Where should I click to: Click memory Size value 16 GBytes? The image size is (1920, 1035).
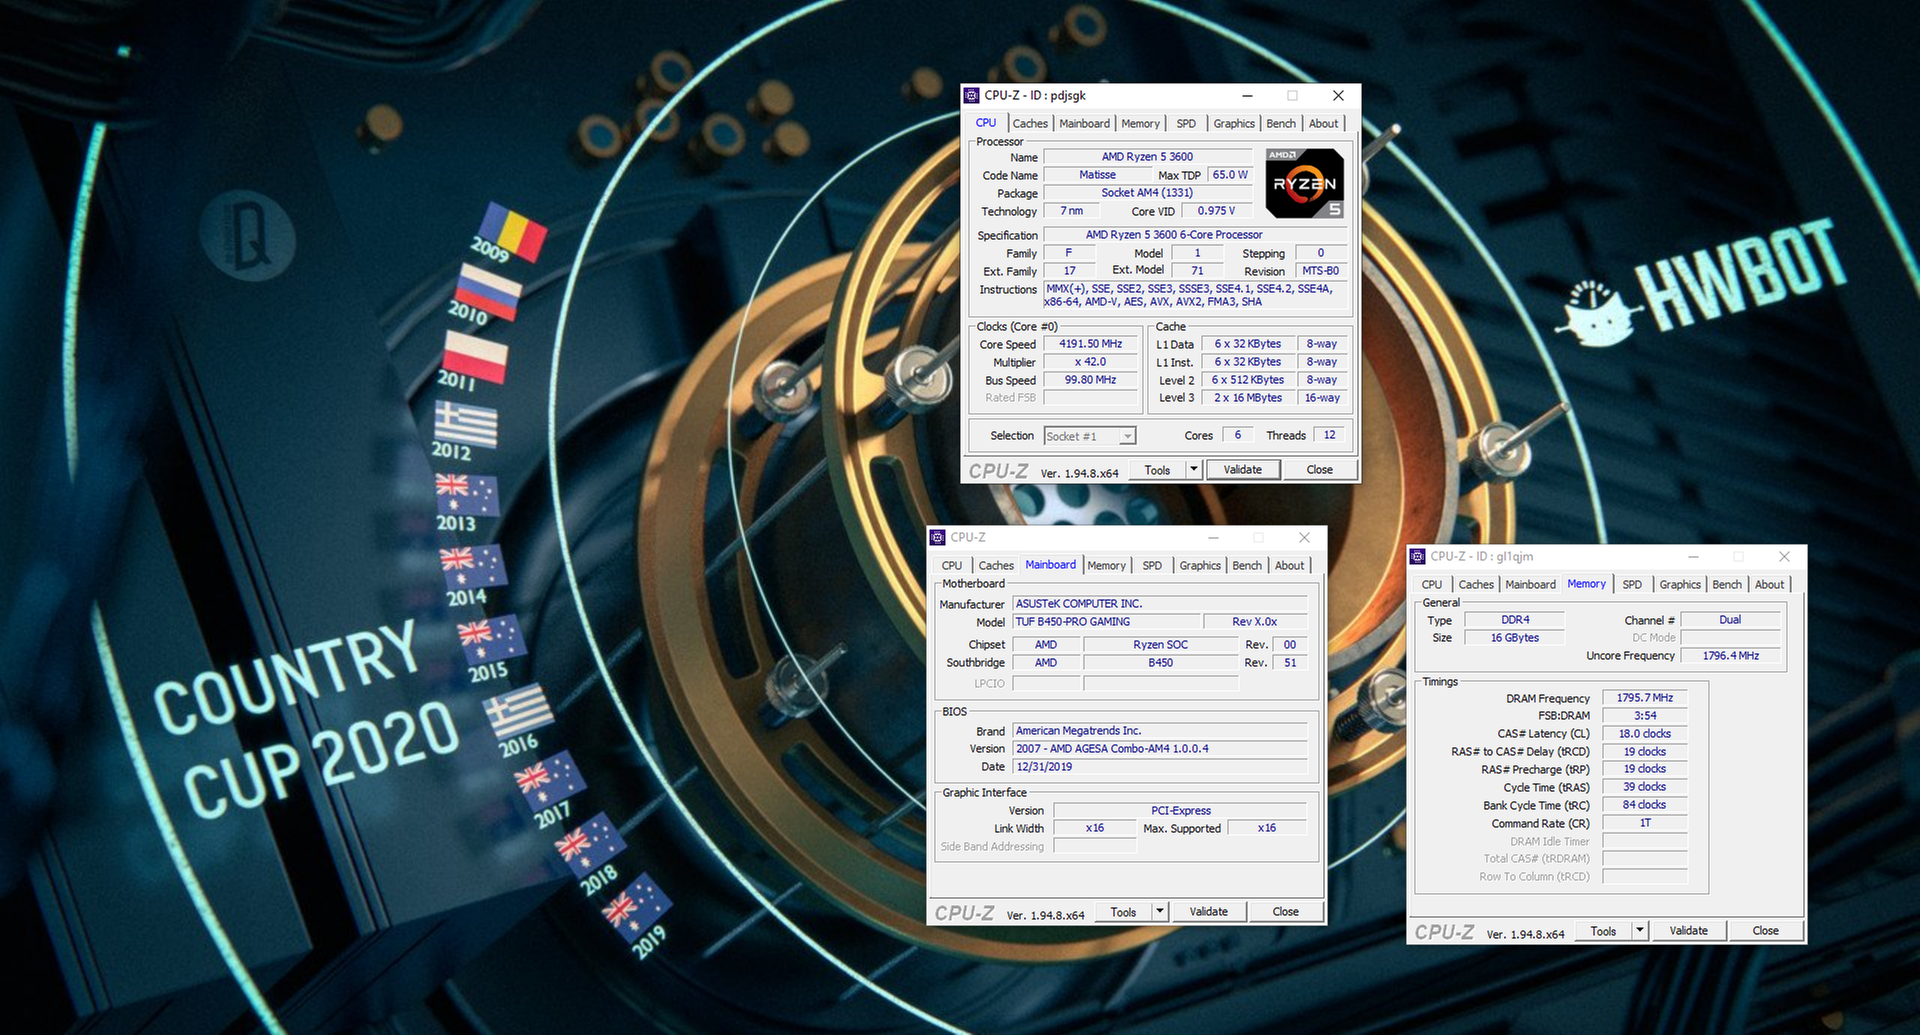coord(1515,638)
